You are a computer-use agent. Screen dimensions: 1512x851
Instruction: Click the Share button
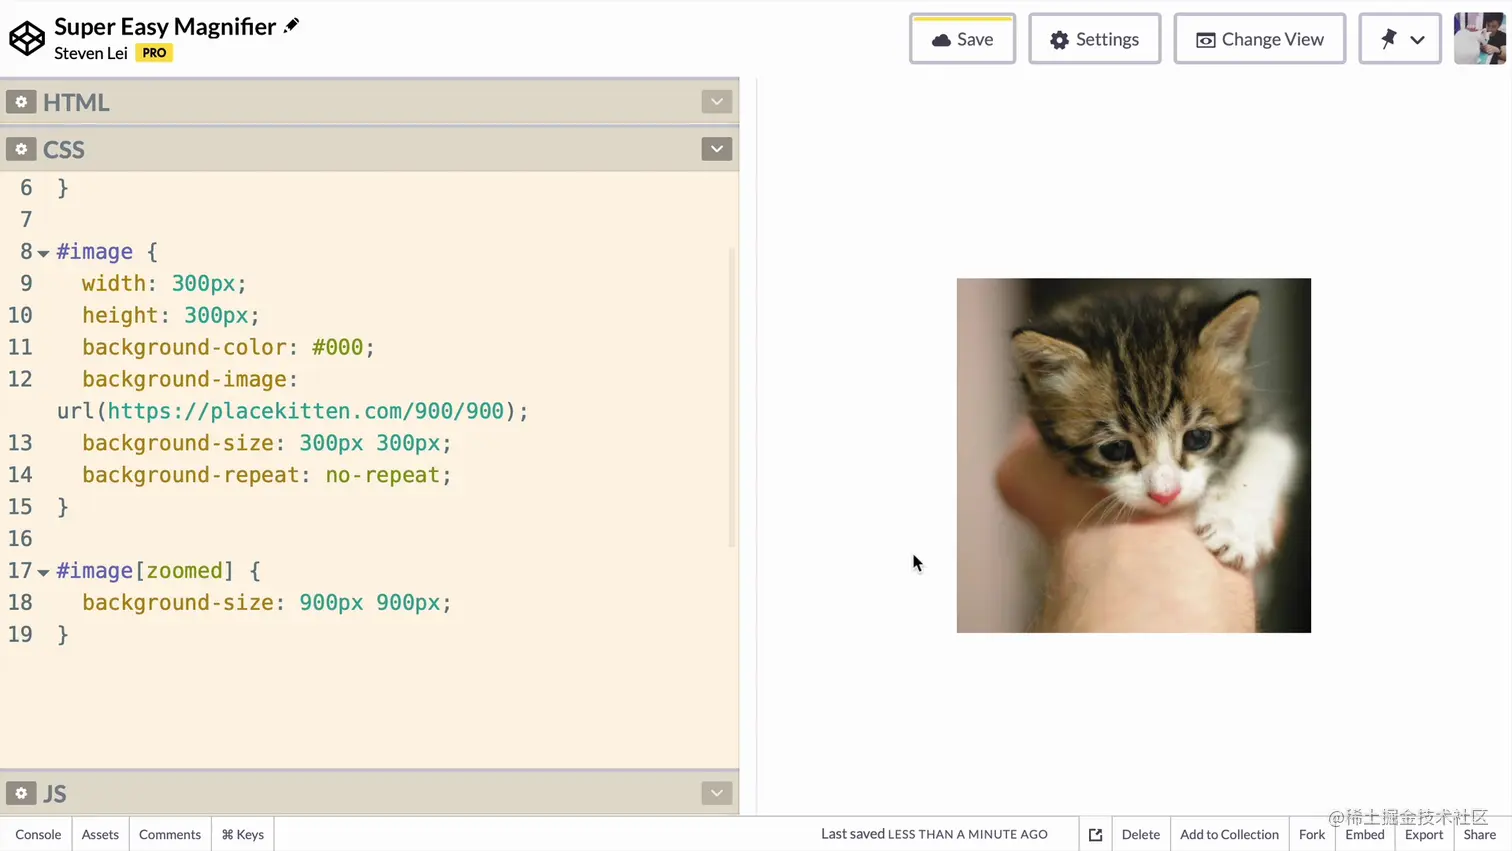(x=1480, y=834)
